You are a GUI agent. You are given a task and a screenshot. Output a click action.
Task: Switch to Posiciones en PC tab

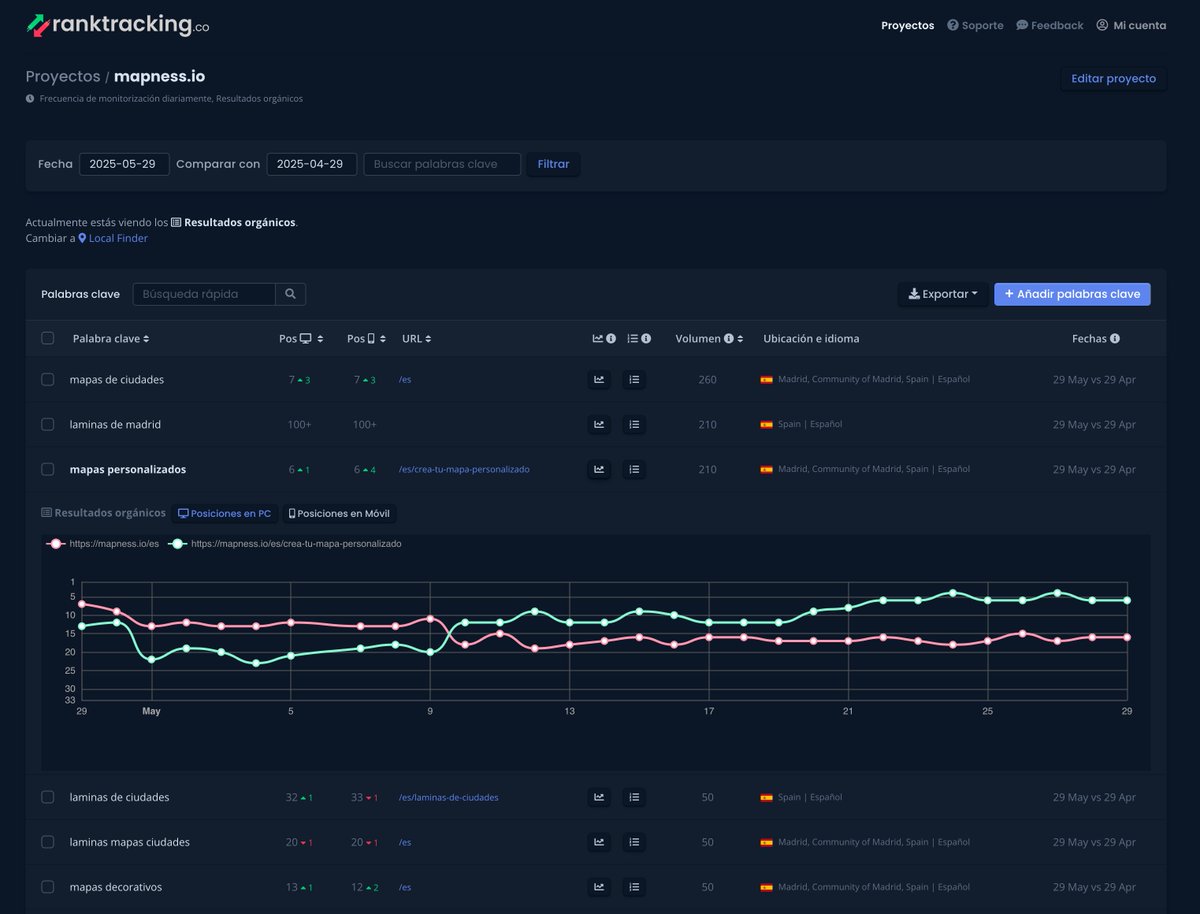click(x=224, y=513)
